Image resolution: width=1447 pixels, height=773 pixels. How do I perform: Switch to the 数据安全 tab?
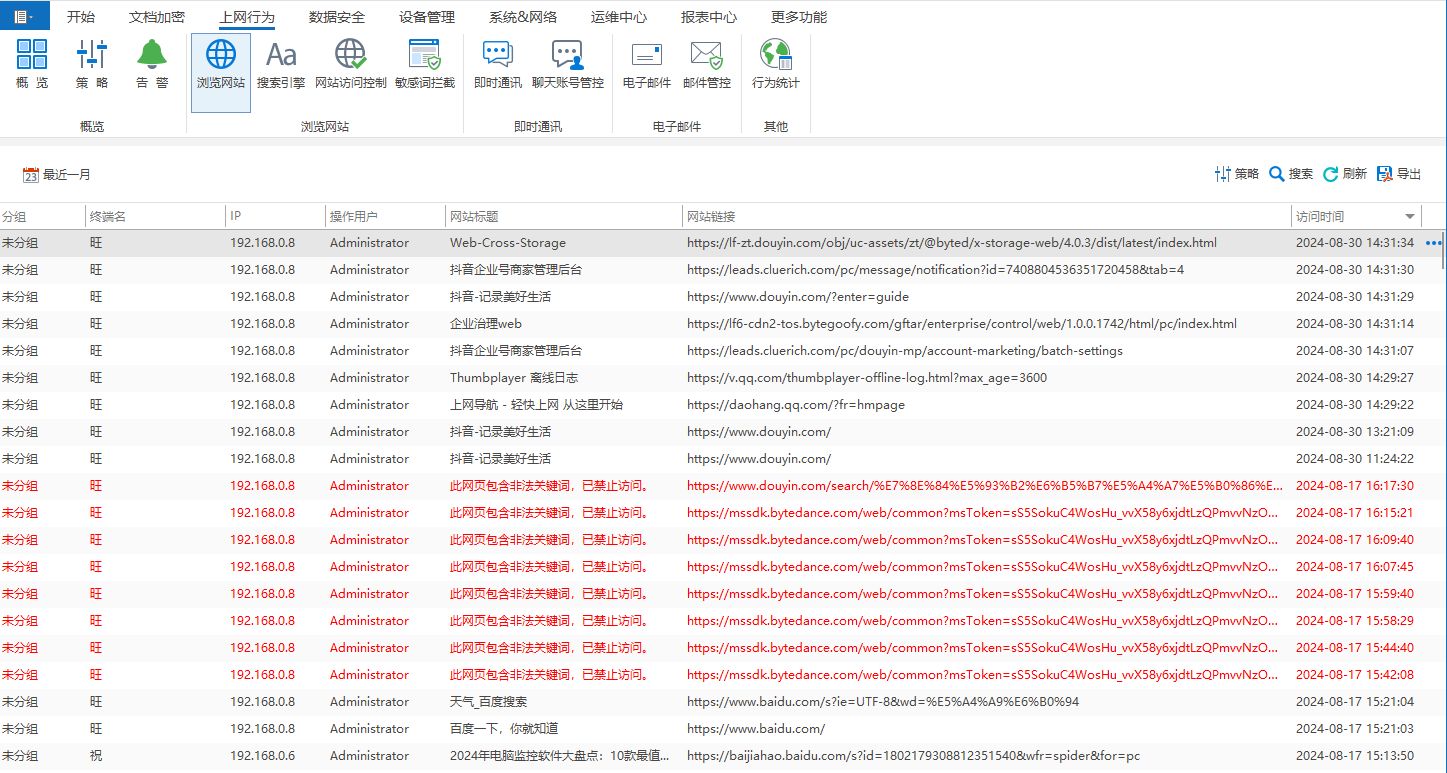click(337, 17)
